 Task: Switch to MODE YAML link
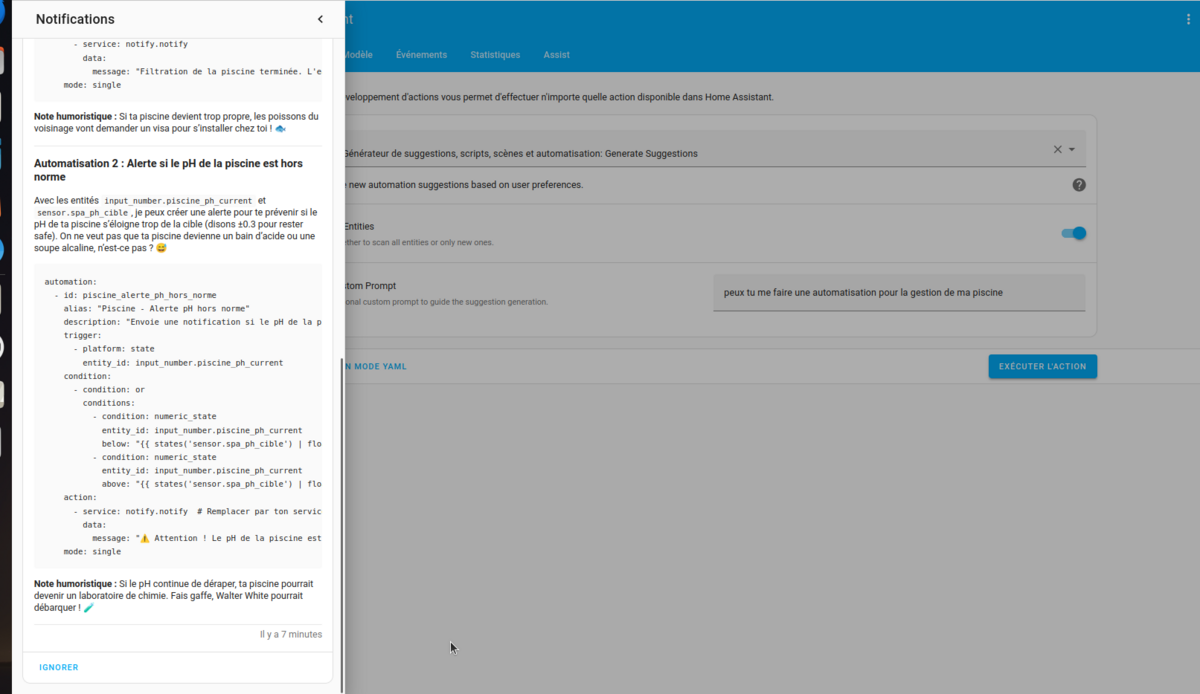(x=376, y=367)
